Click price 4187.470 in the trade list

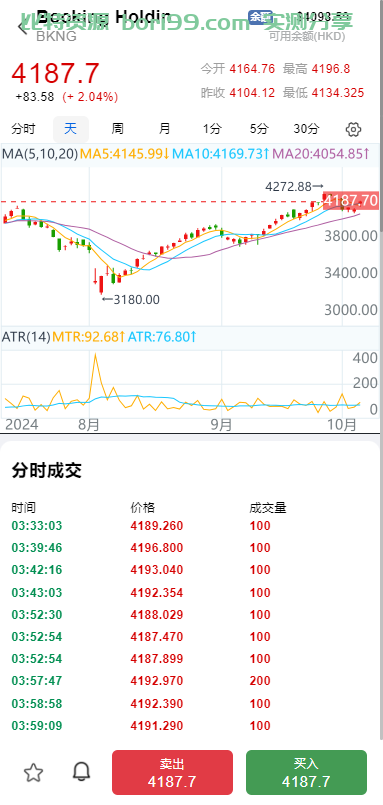(157, 637)
